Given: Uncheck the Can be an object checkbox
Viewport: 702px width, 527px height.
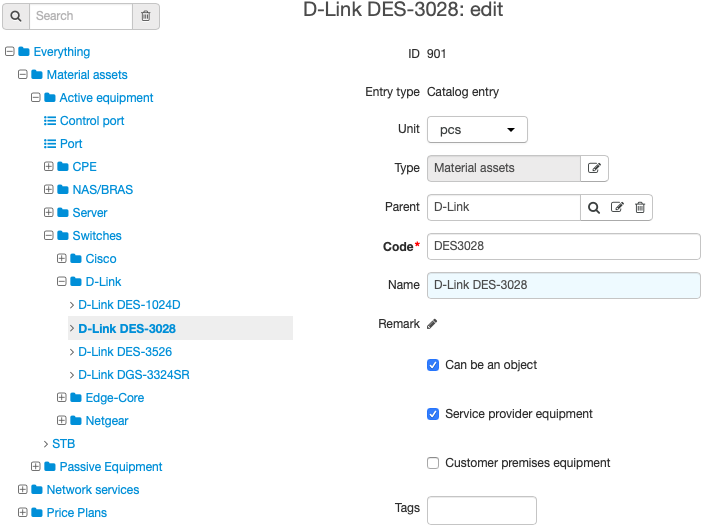Looking at the screenshot, I should 433,365.
